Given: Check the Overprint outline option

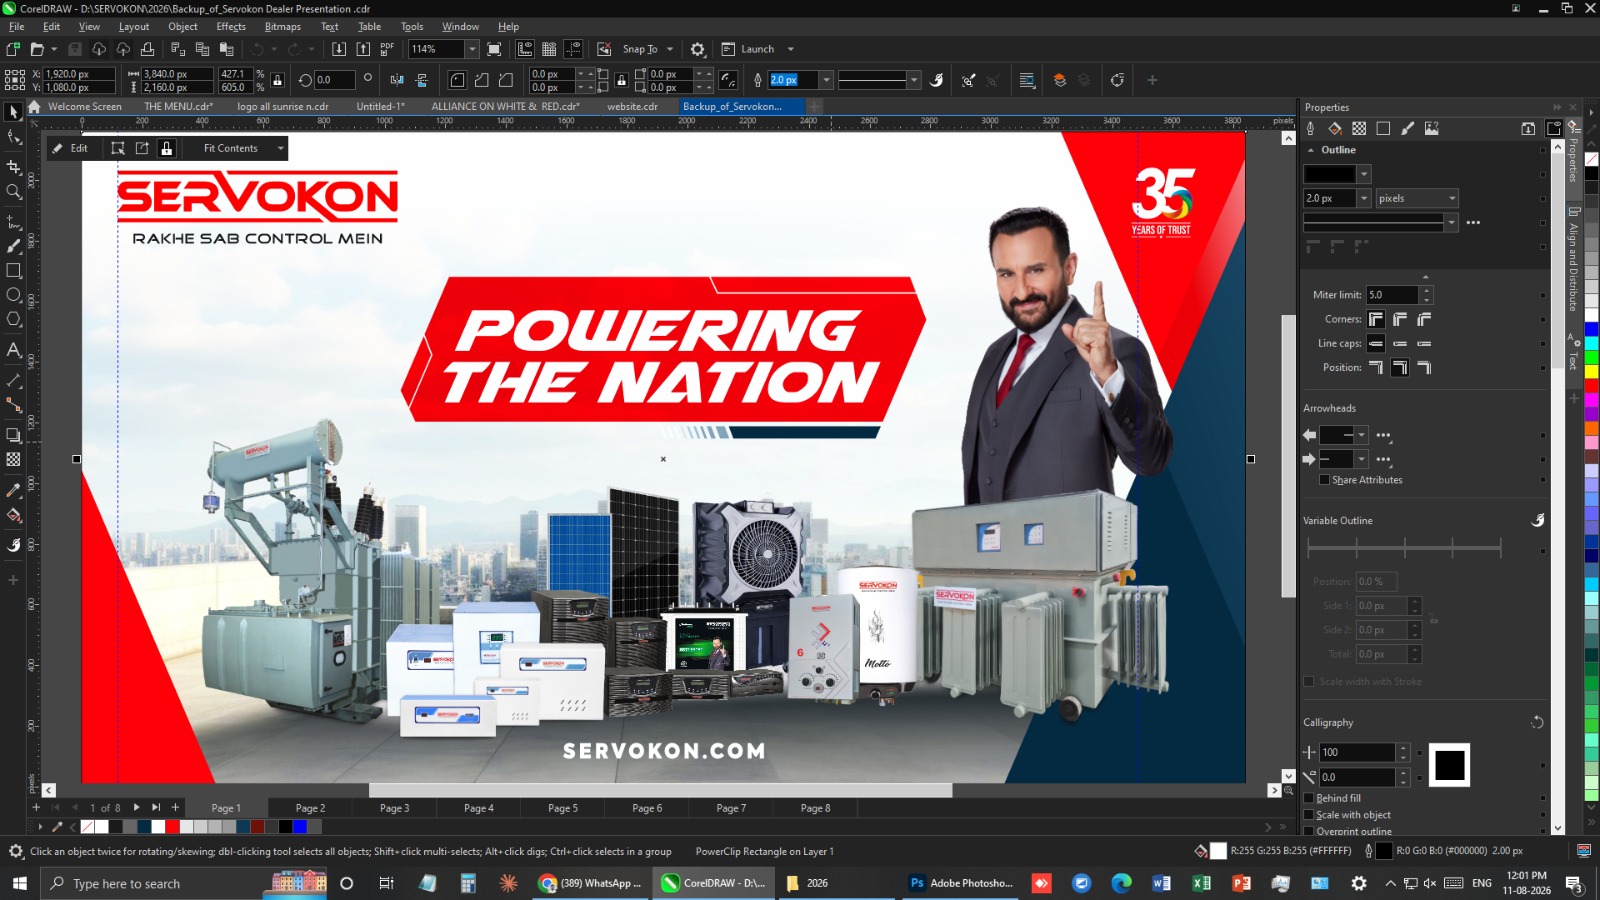Looking at the screenshot, I should tap(1309, 831).
